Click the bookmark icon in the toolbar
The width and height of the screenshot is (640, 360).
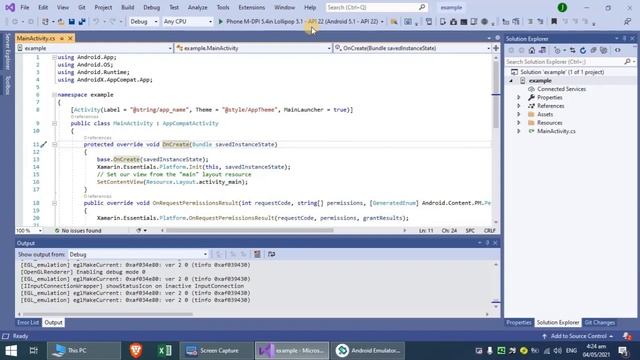pos(554,22)
